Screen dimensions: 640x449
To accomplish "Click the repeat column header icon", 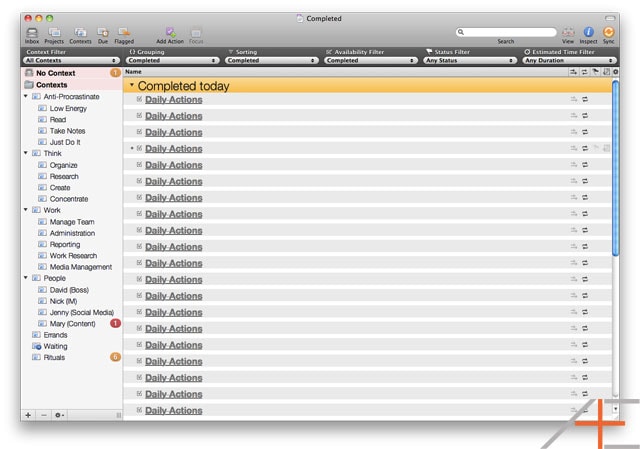I will 584,72.
